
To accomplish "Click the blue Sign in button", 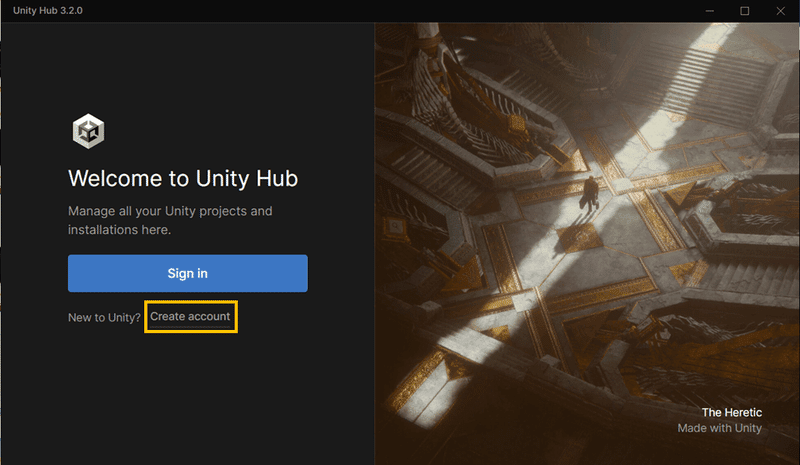I will click(188, 273).
